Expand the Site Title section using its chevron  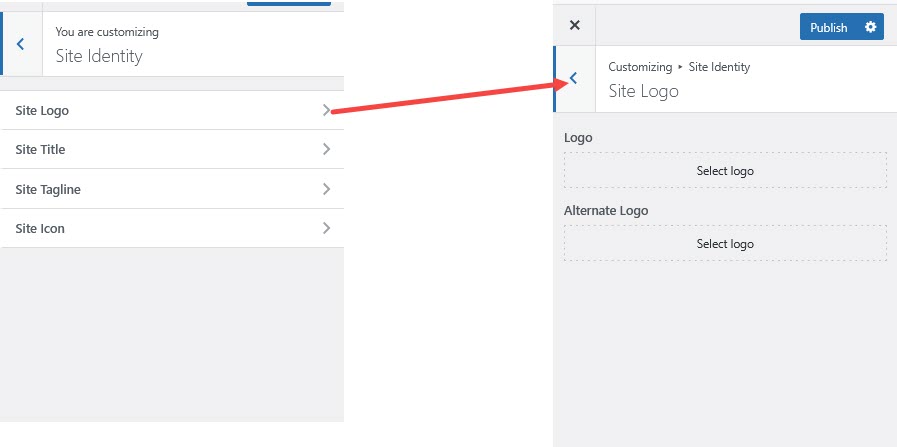point(326,149)
